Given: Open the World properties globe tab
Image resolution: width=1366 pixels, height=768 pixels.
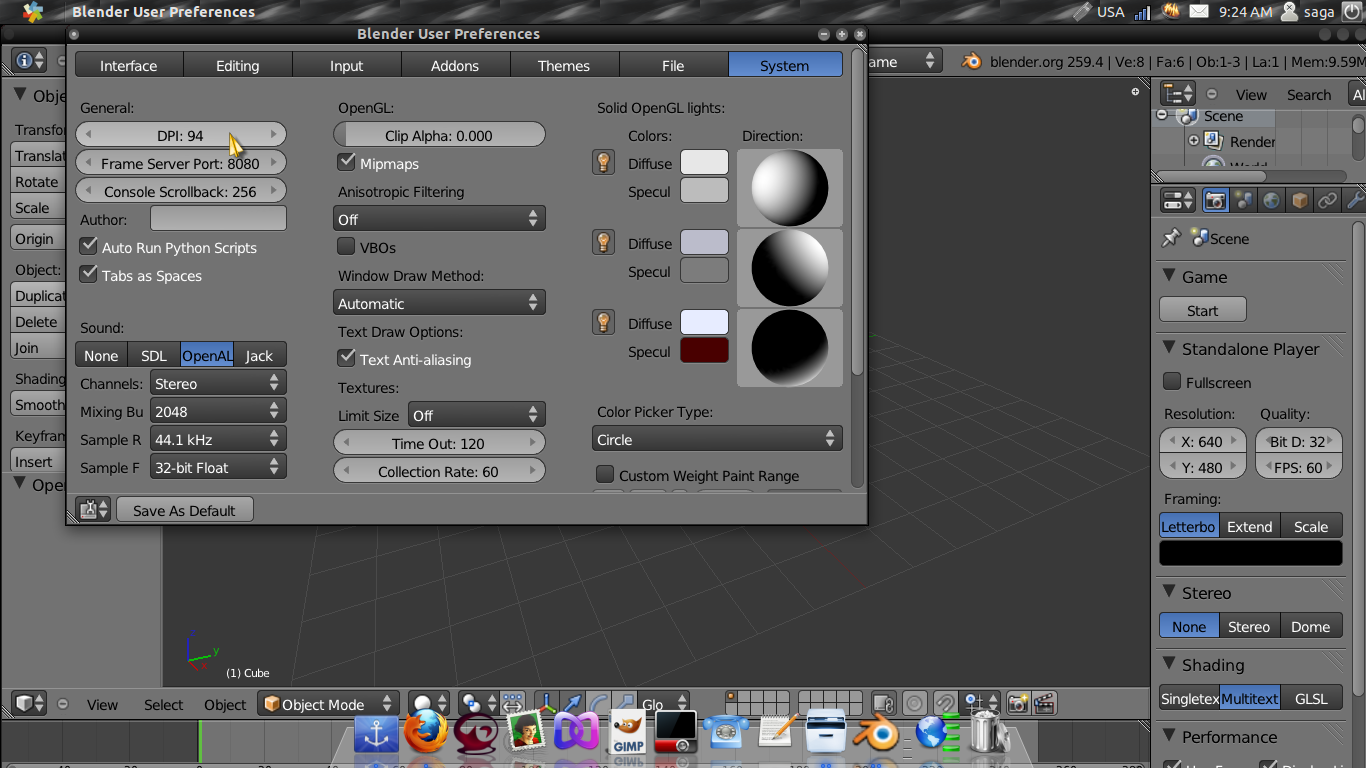Looking at the screenshot, I should pos(1271,200).
